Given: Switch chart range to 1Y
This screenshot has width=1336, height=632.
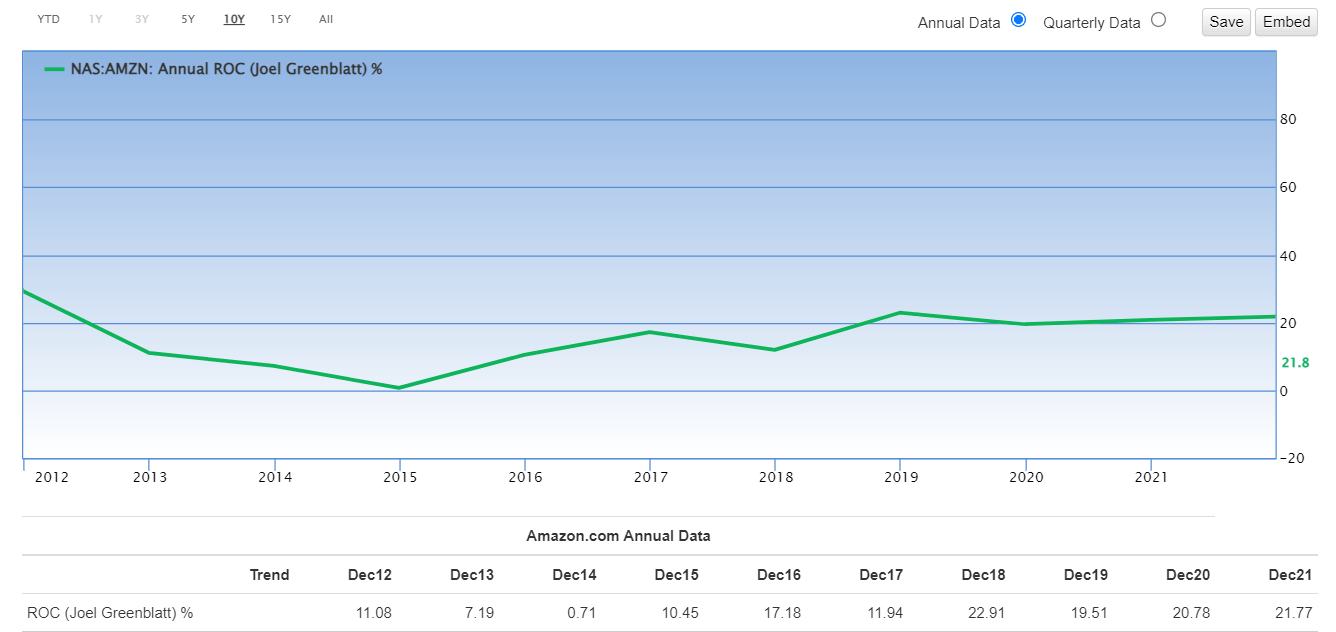Looking at the screenshot, I should [96, 19].
